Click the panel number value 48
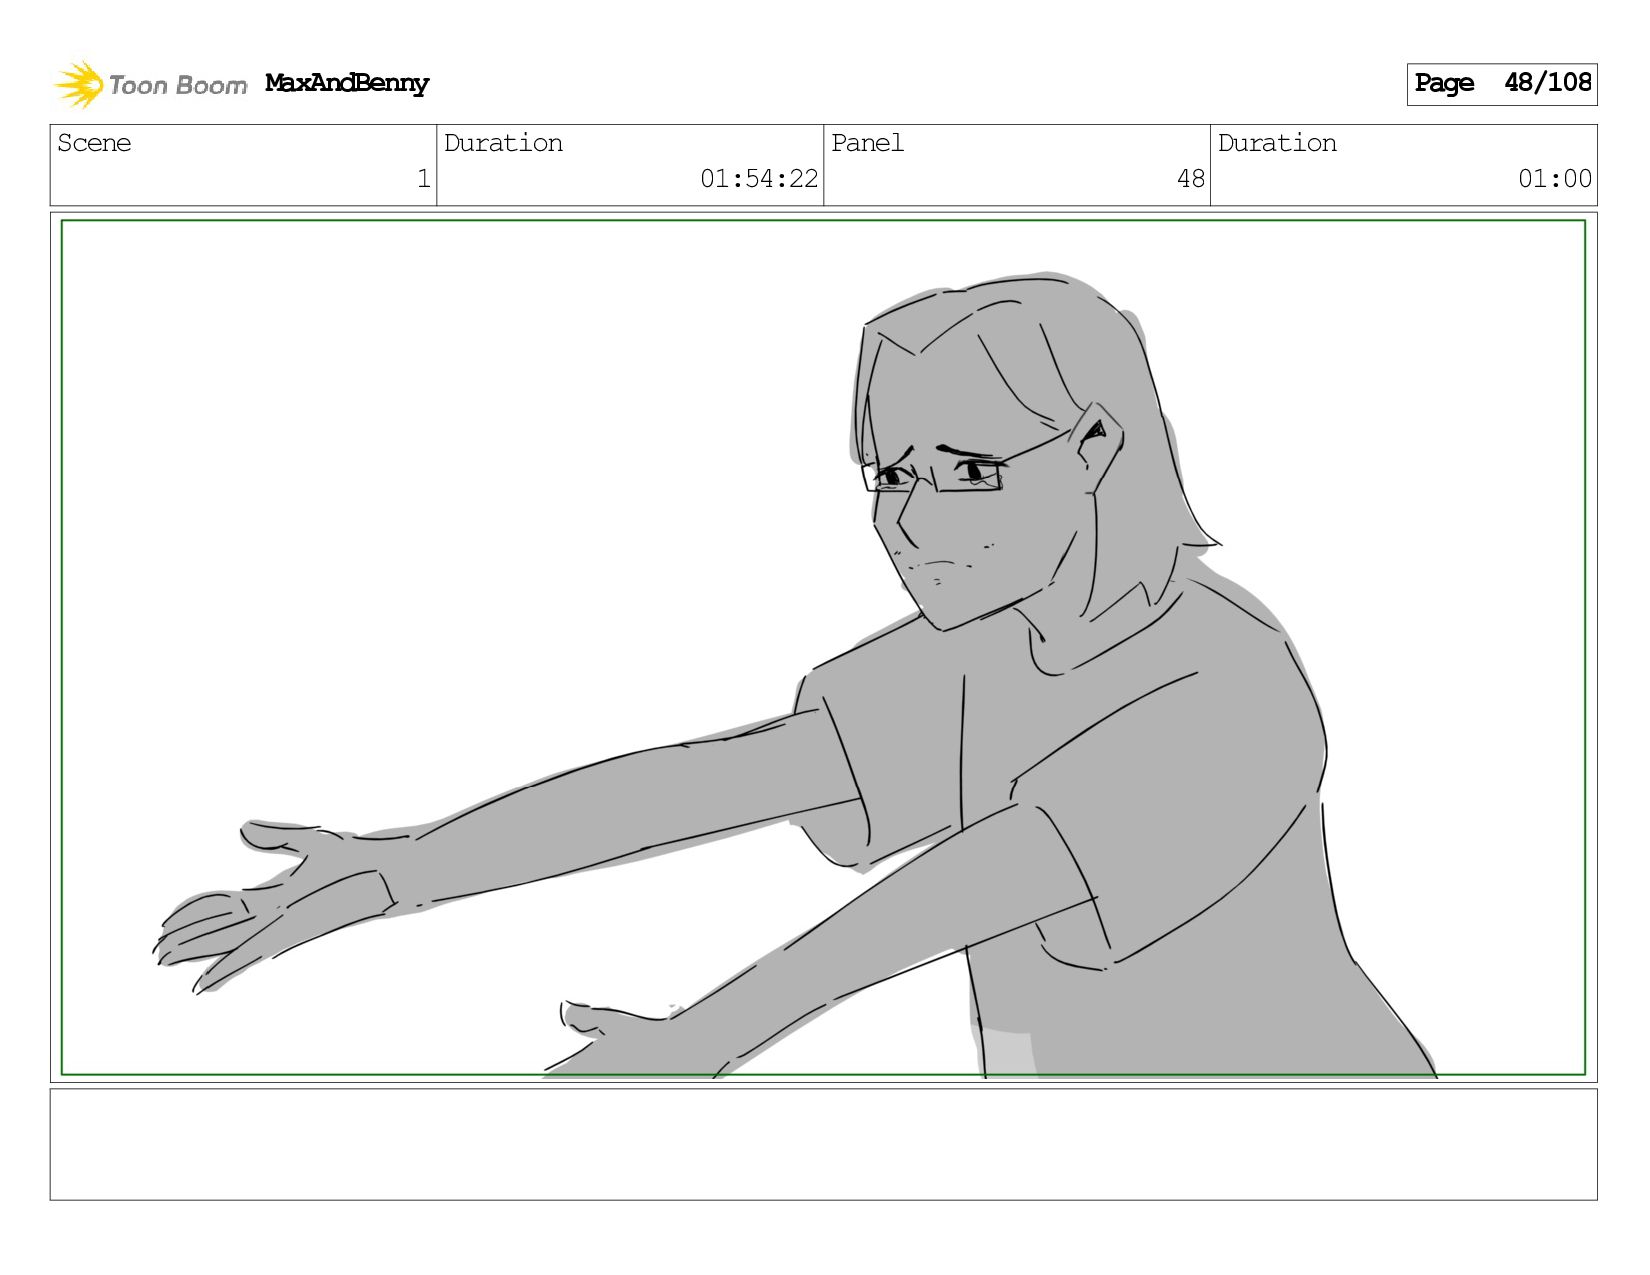Image resolution: width=1650 pixels, height=1275 pixels. [x=1191, y=179]
